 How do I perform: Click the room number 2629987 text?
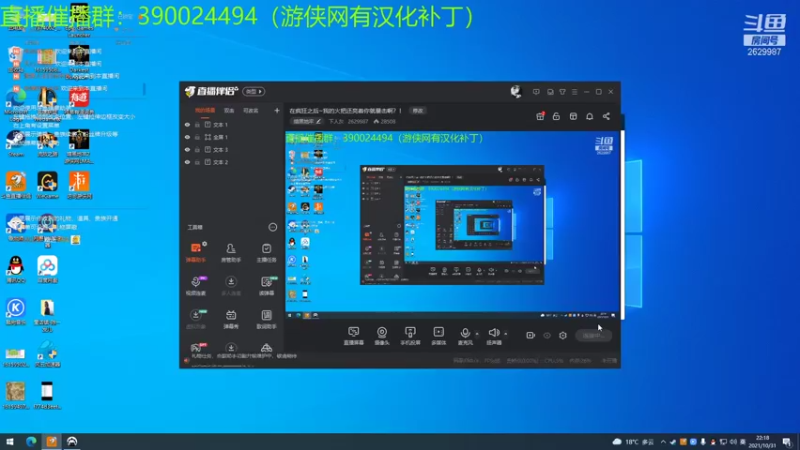pyautogui.click(x=358, y=122)
